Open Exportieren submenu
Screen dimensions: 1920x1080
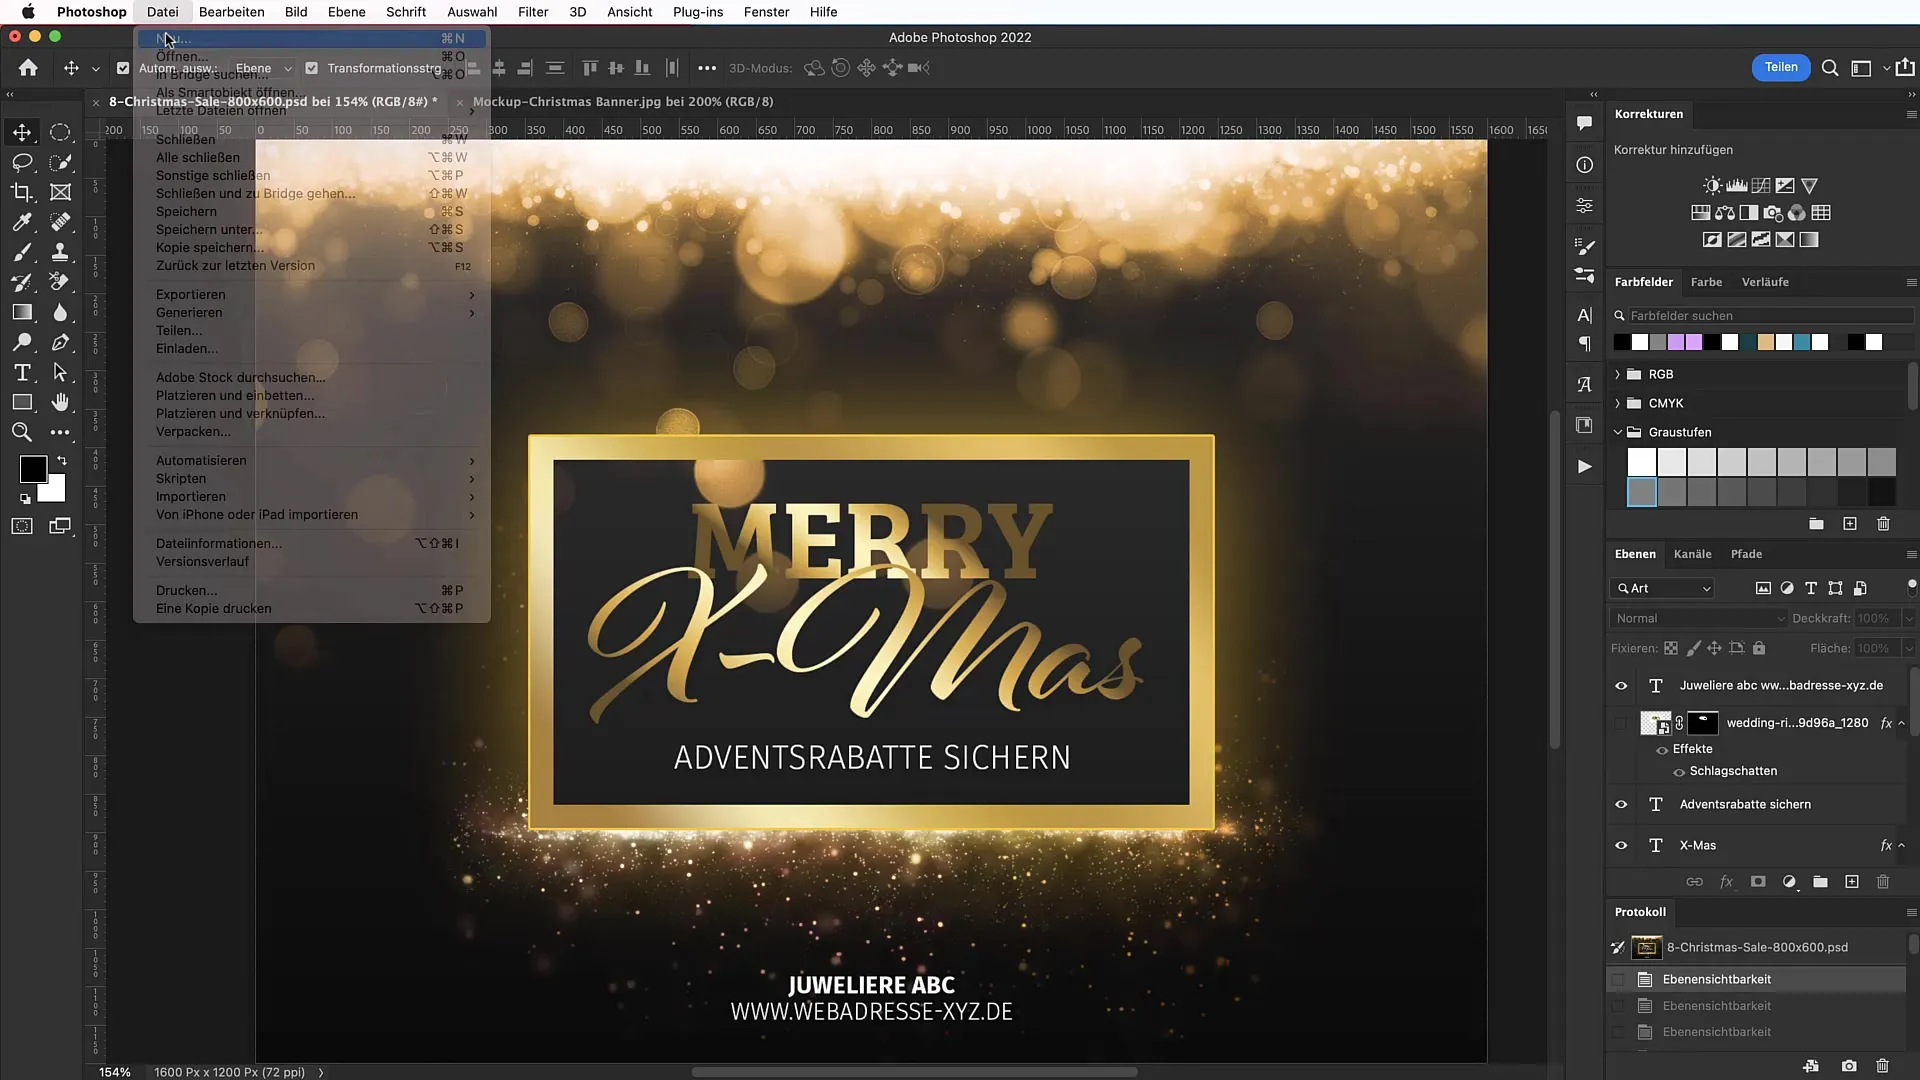point(313,295)
